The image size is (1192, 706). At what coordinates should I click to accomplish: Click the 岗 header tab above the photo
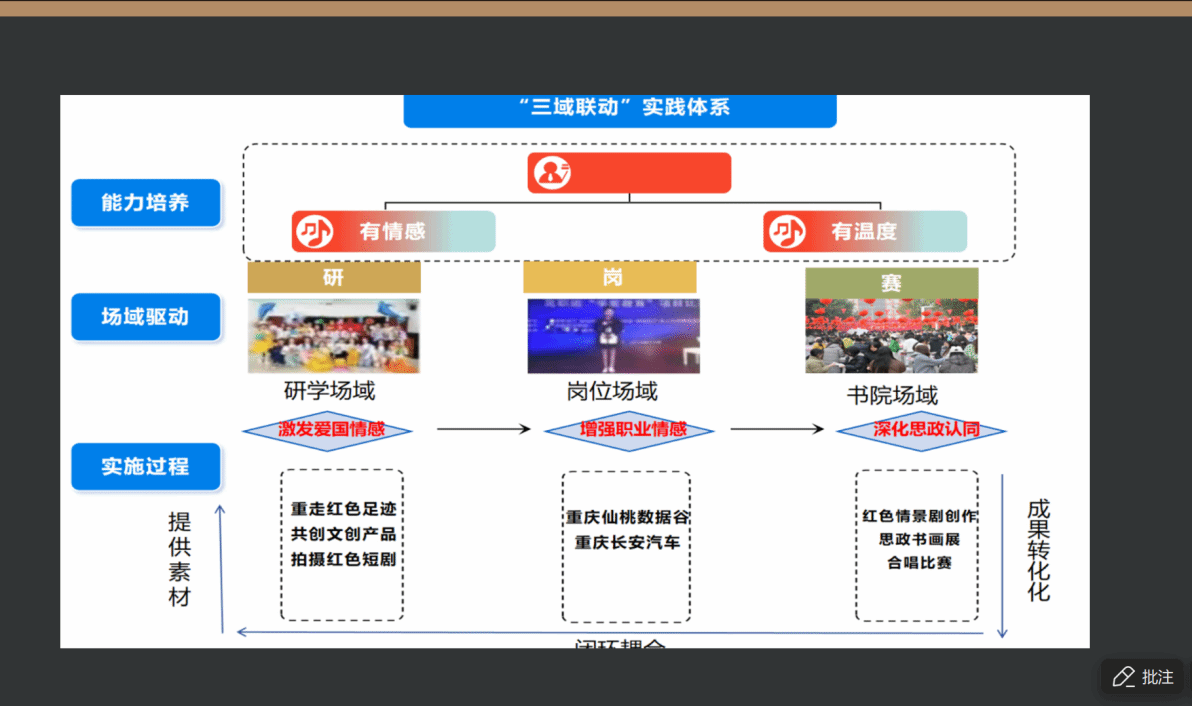pos(610,278)
